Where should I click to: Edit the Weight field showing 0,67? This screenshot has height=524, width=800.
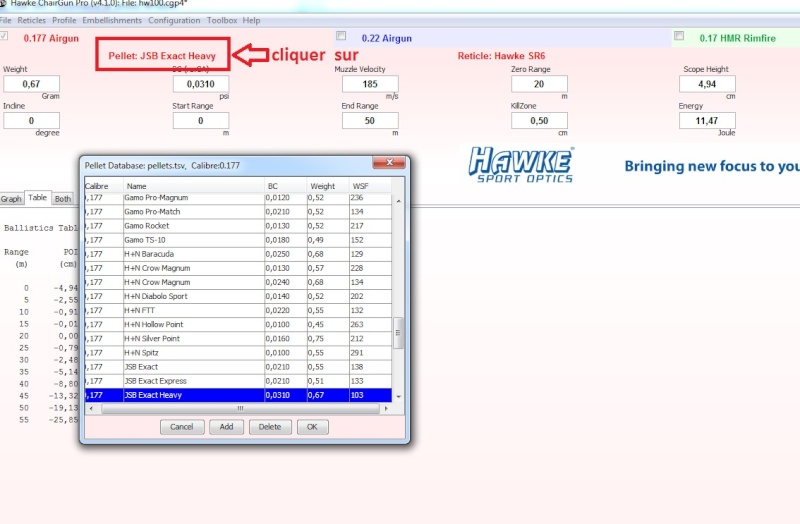point(31,84)
